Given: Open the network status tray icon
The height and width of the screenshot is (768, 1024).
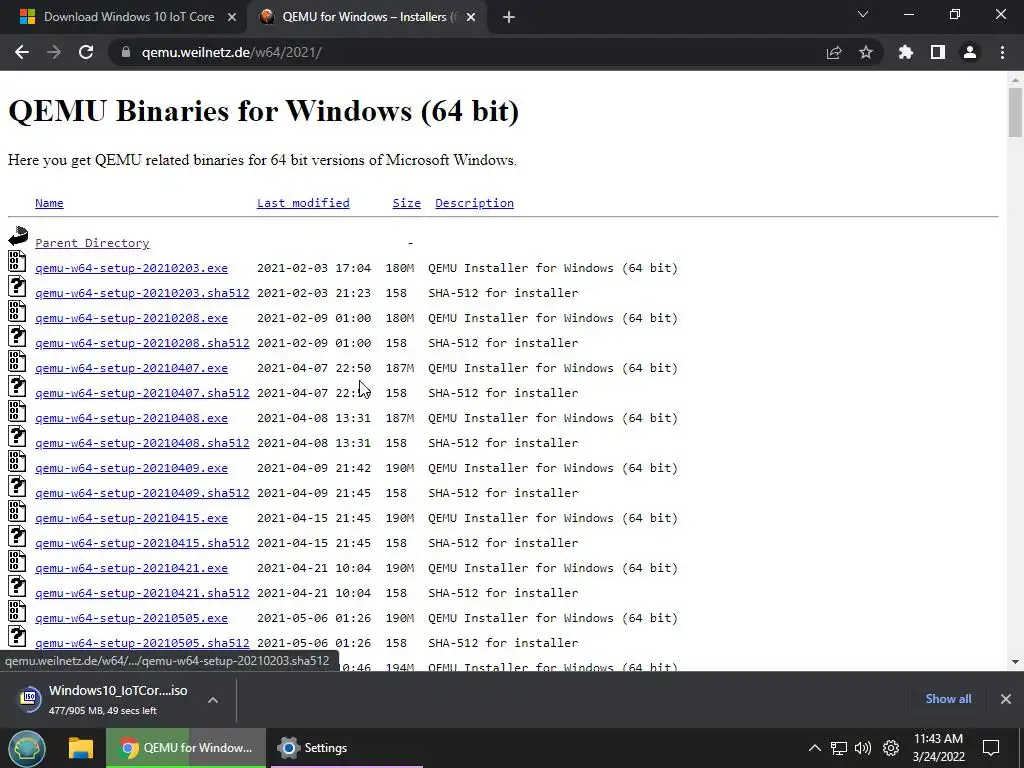Looking at the screenshot, I should point(839,748).
